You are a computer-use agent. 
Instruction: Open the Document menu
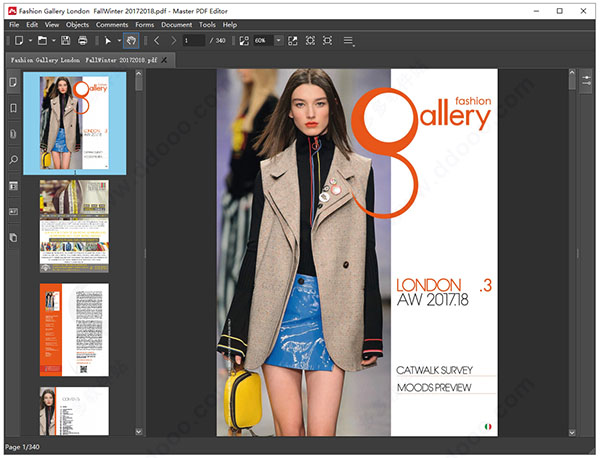point(176,25)
